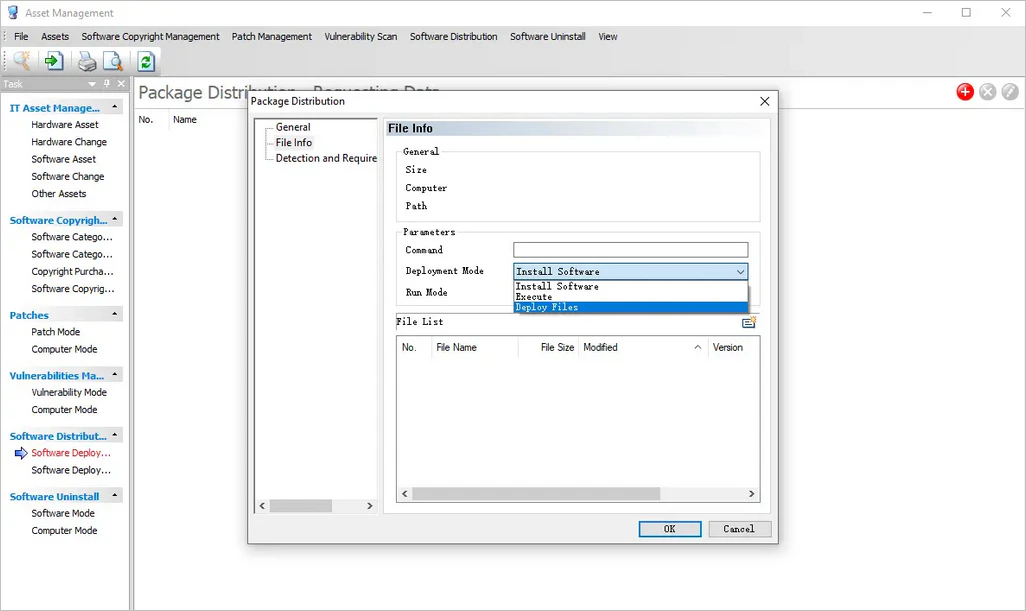
Task: Open Software Asset in sidebar
Action: coord(63,159)
